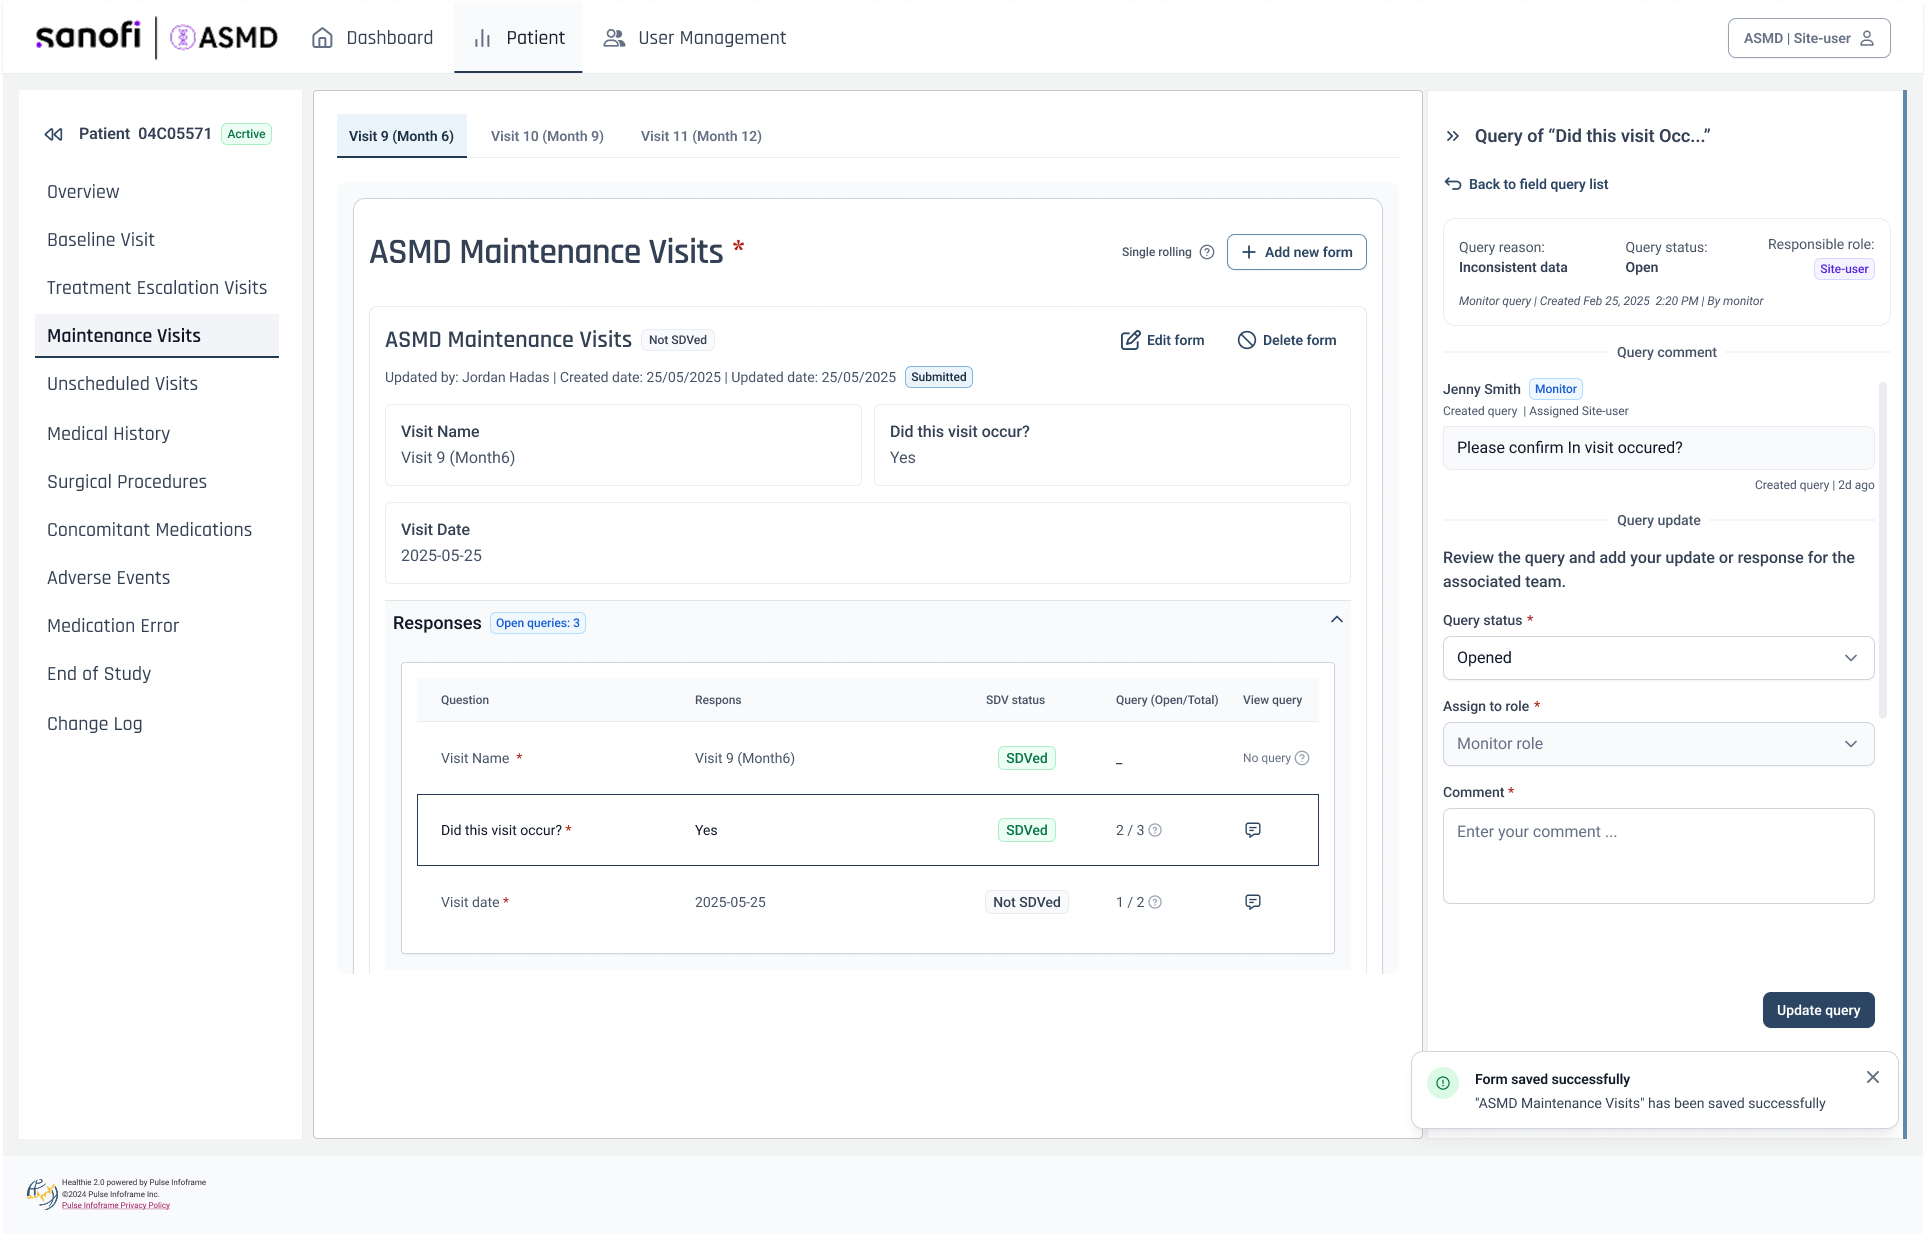This screenshot has height=1234, width=1926.
Task: Switch to Visit 11 (Month 12) tab
Action: pos(701,136)
